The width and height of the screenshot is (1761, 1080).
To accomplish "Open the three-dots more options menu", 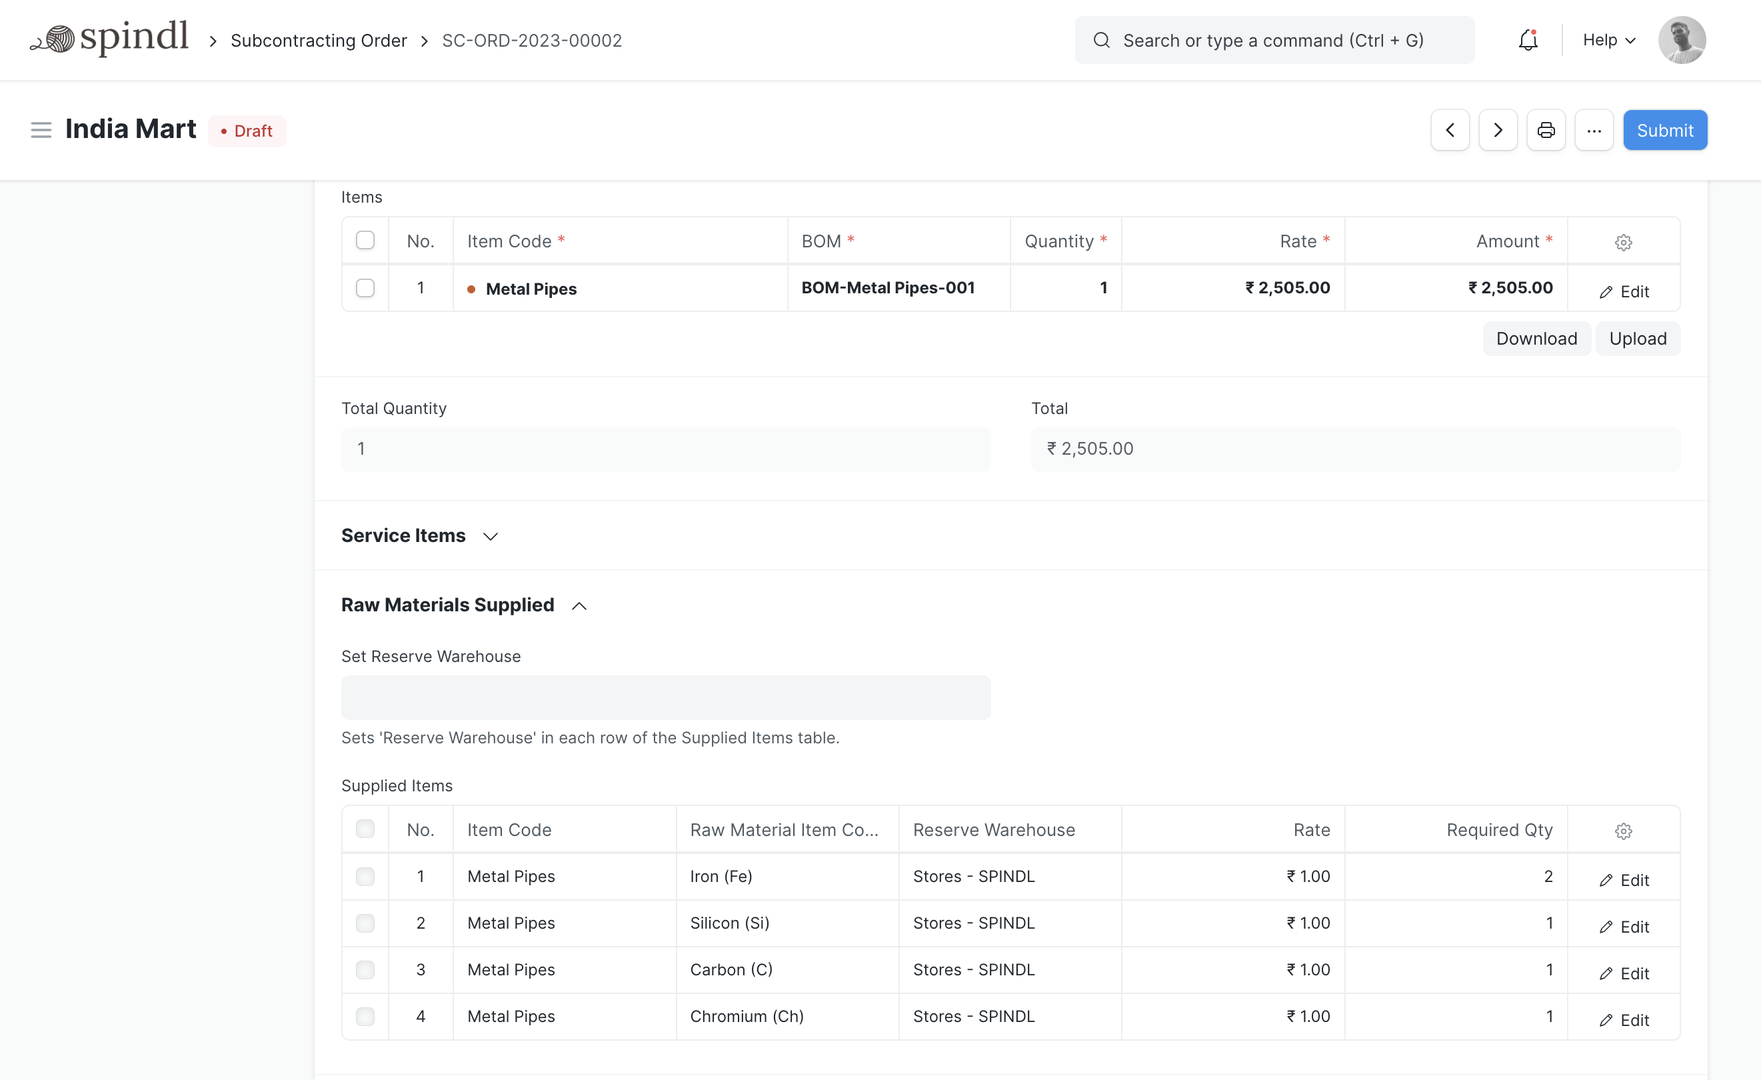I will [x=1594, y=130].
